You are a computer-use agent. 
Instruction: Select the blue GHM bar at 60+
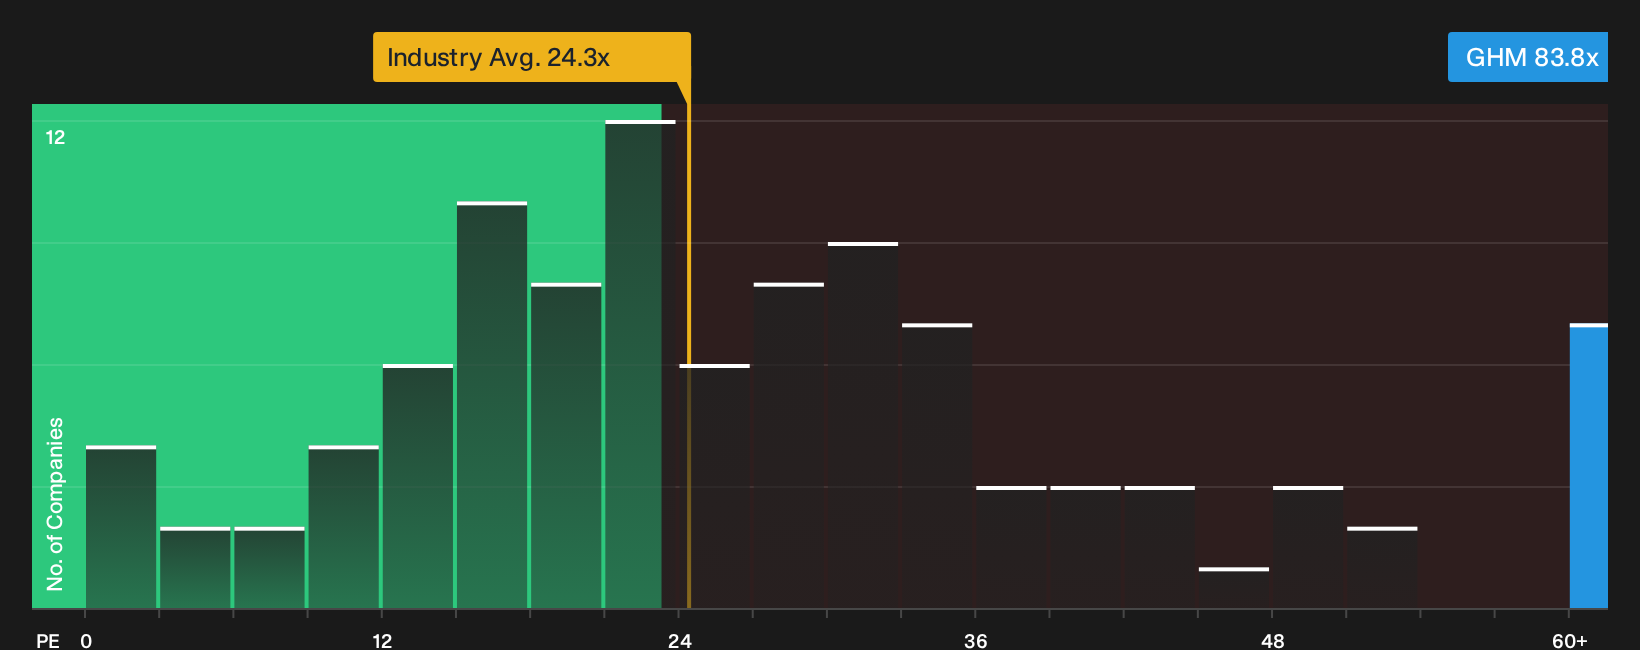[1589, 466]
